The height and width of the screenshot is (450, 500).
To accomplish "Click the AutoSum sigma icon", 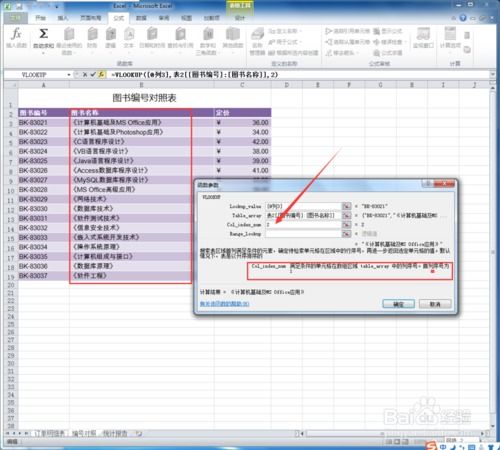I will (x=43, y=34).
